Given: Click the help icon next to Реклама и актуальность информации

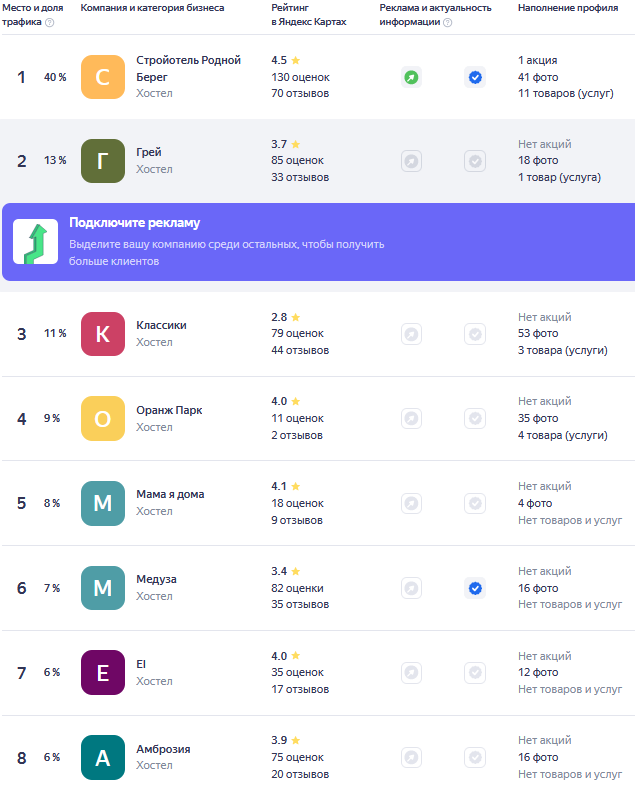Looking at the screenshot, I should 448,22.
